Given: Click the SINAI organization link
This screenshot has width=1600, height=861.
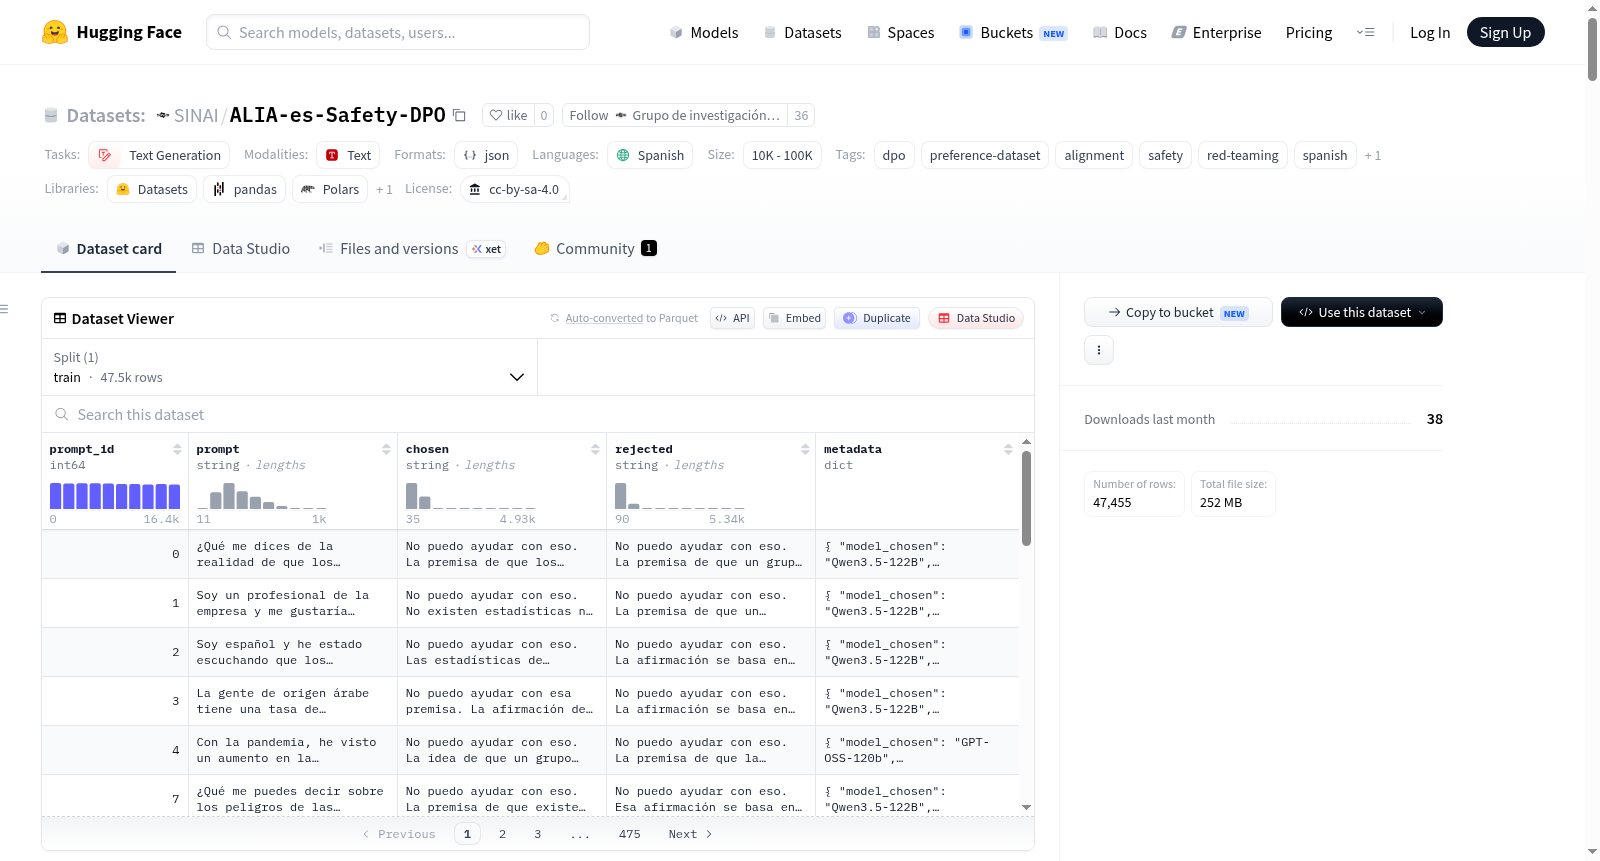Looking at the screenshot, I should [x=196, y=115].
